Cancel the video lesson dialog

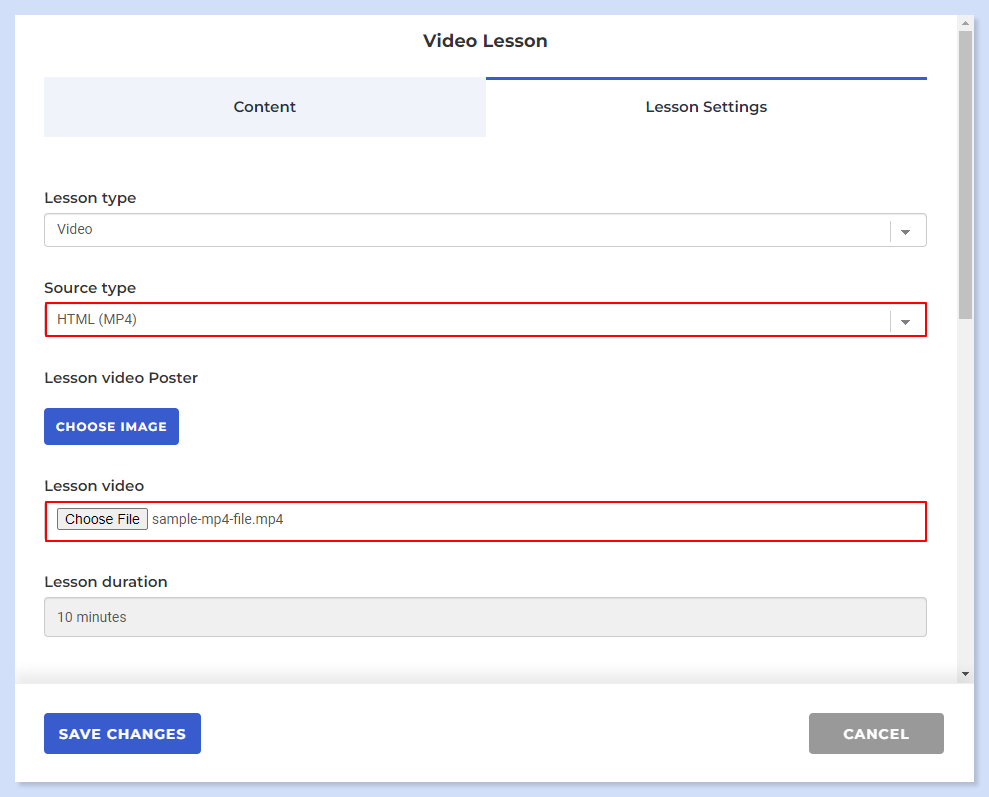tap(876, 733)
